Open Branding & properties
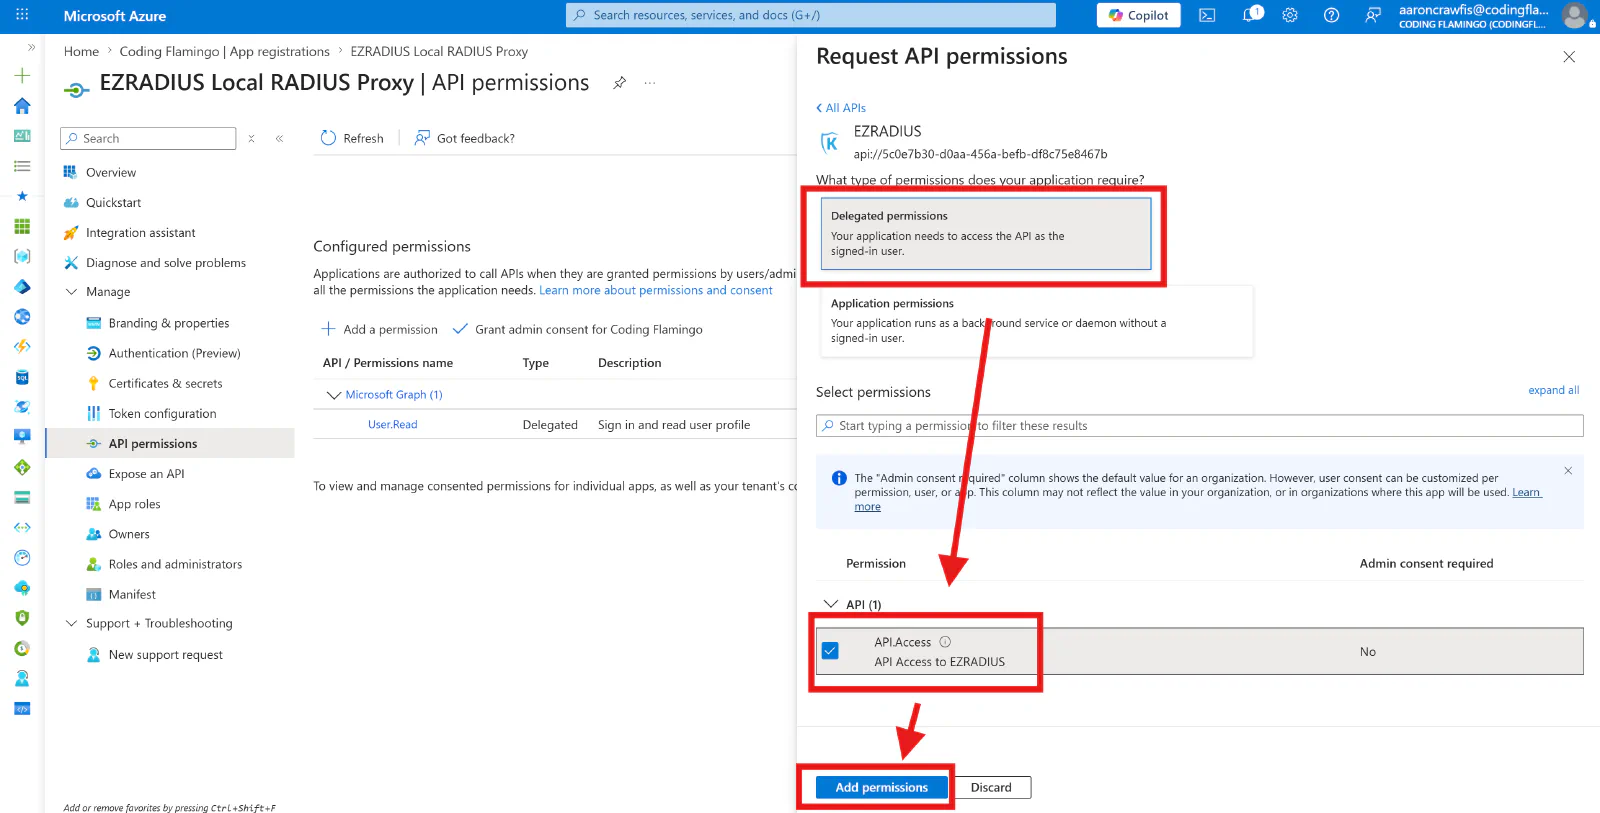 click(169, 323)
